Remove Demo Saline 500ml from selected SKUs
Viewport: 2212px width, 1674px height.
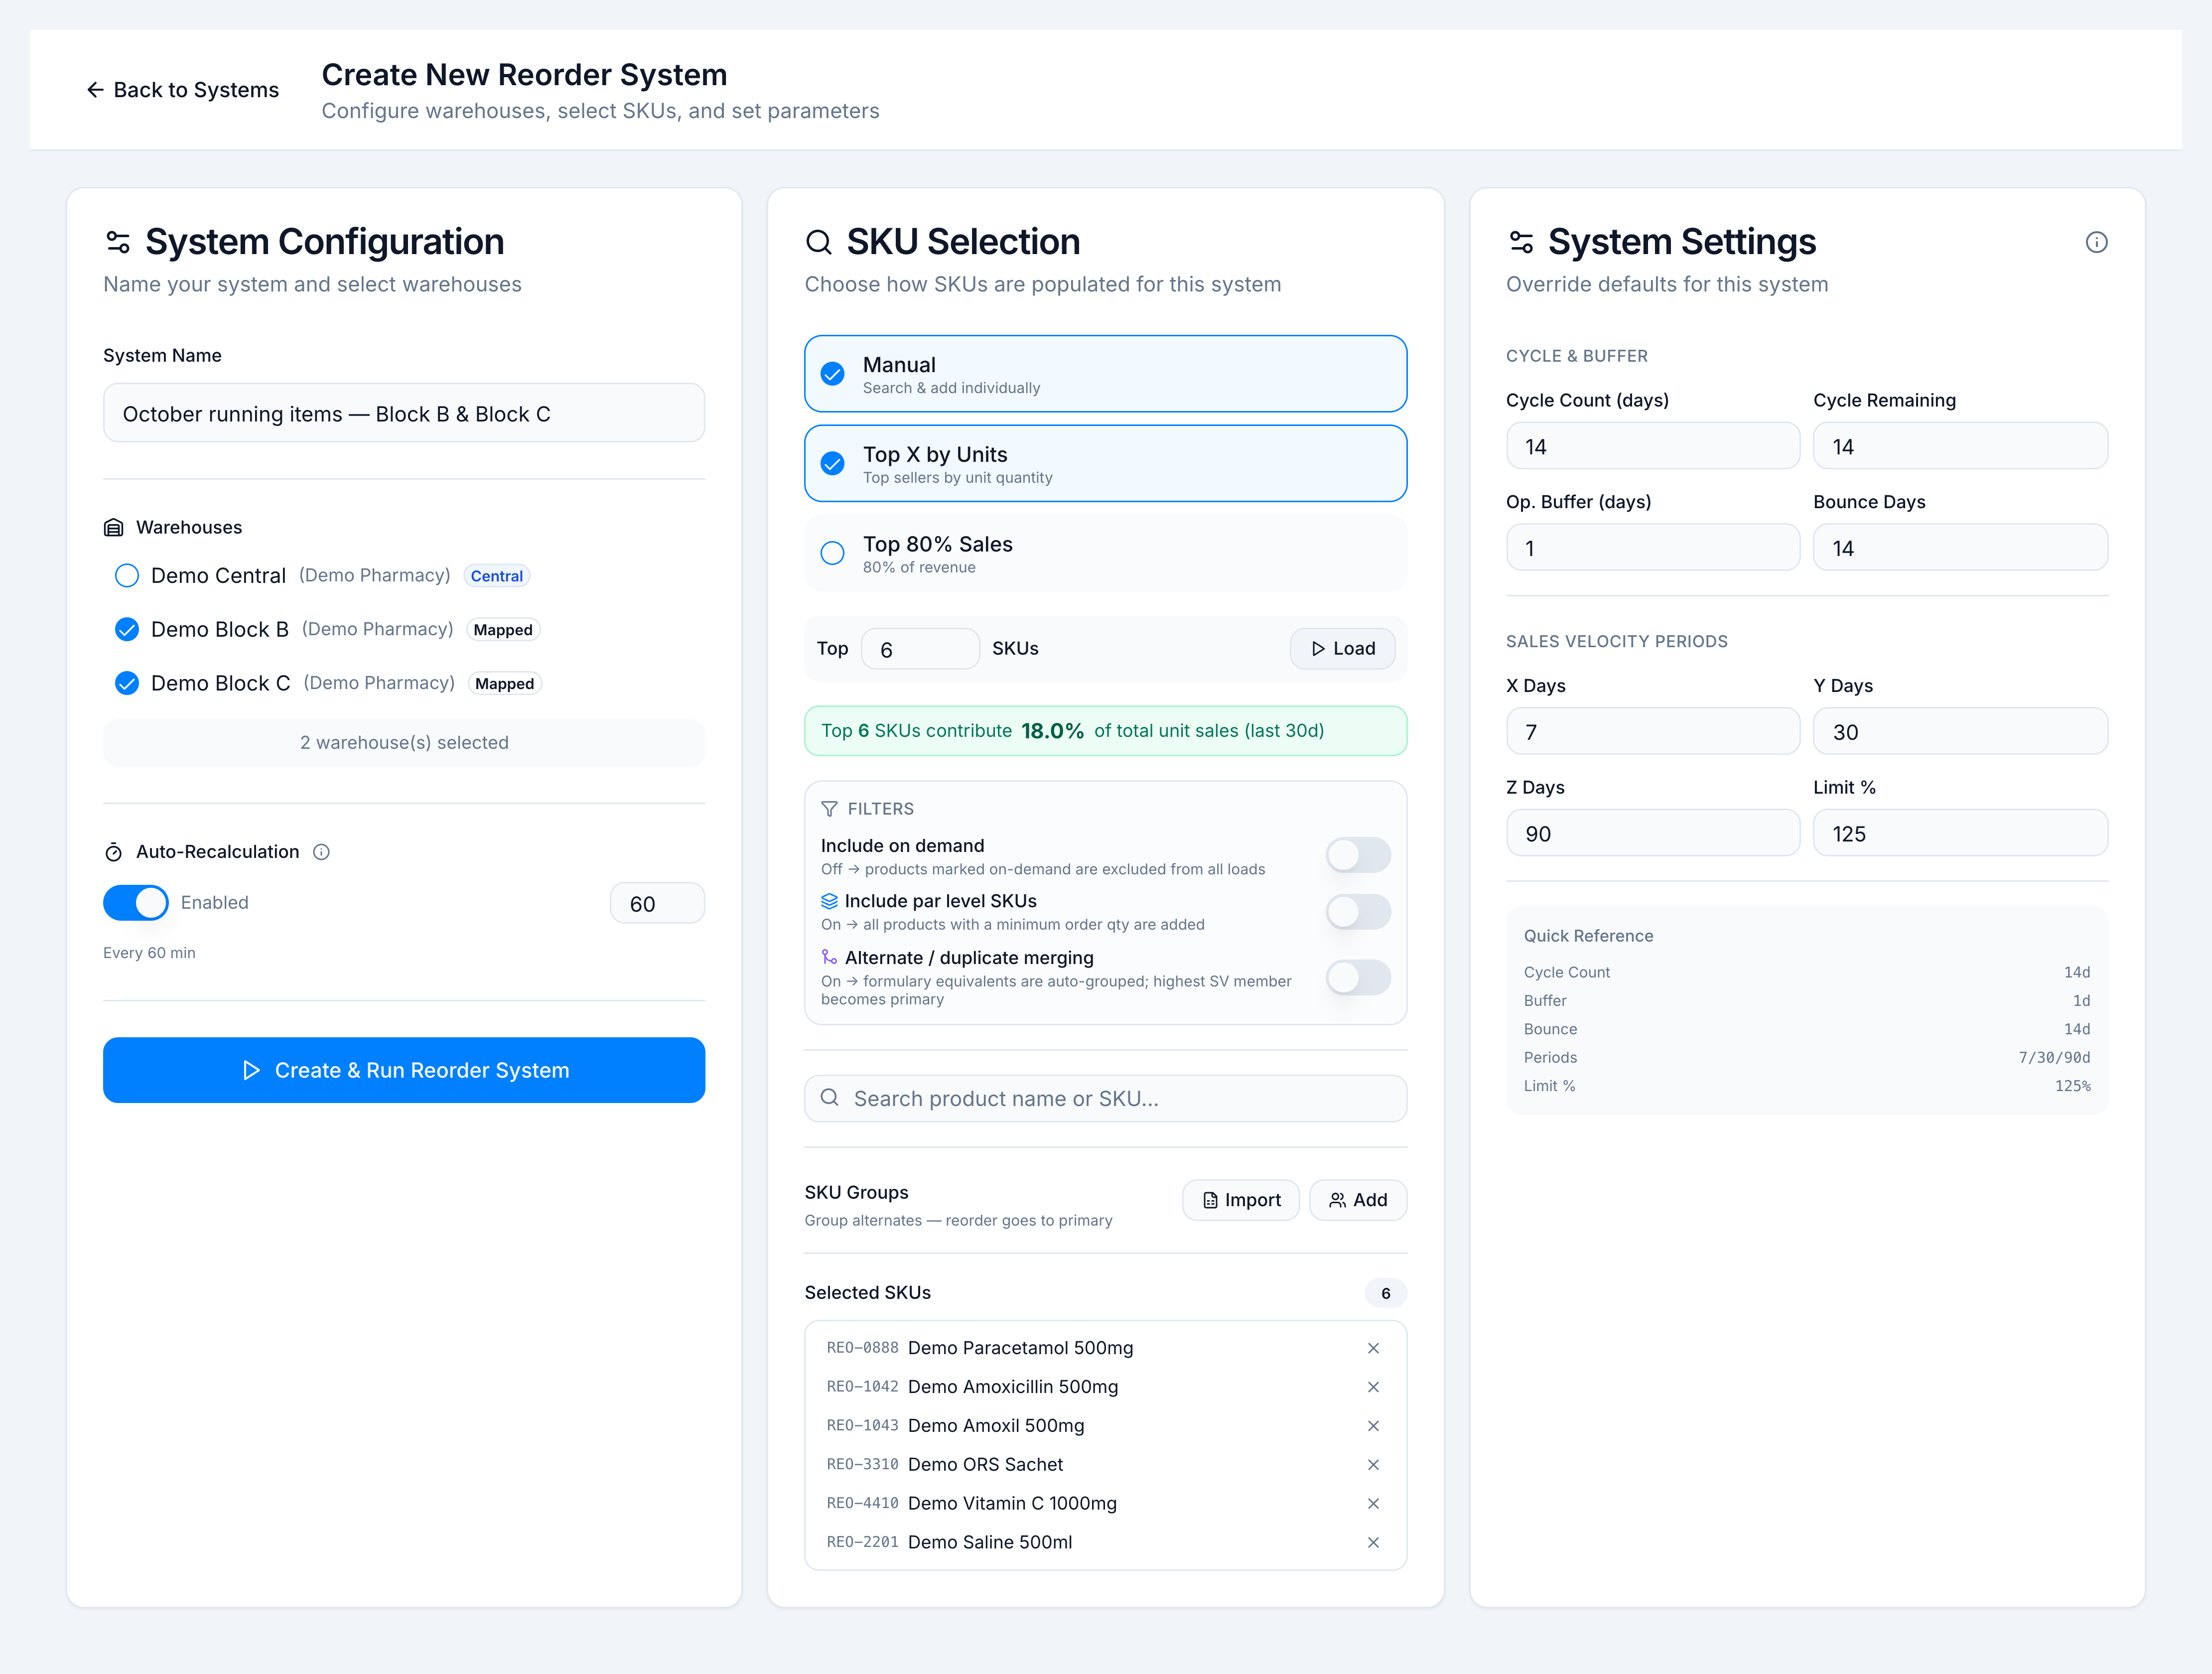tap(1373, 1543)
